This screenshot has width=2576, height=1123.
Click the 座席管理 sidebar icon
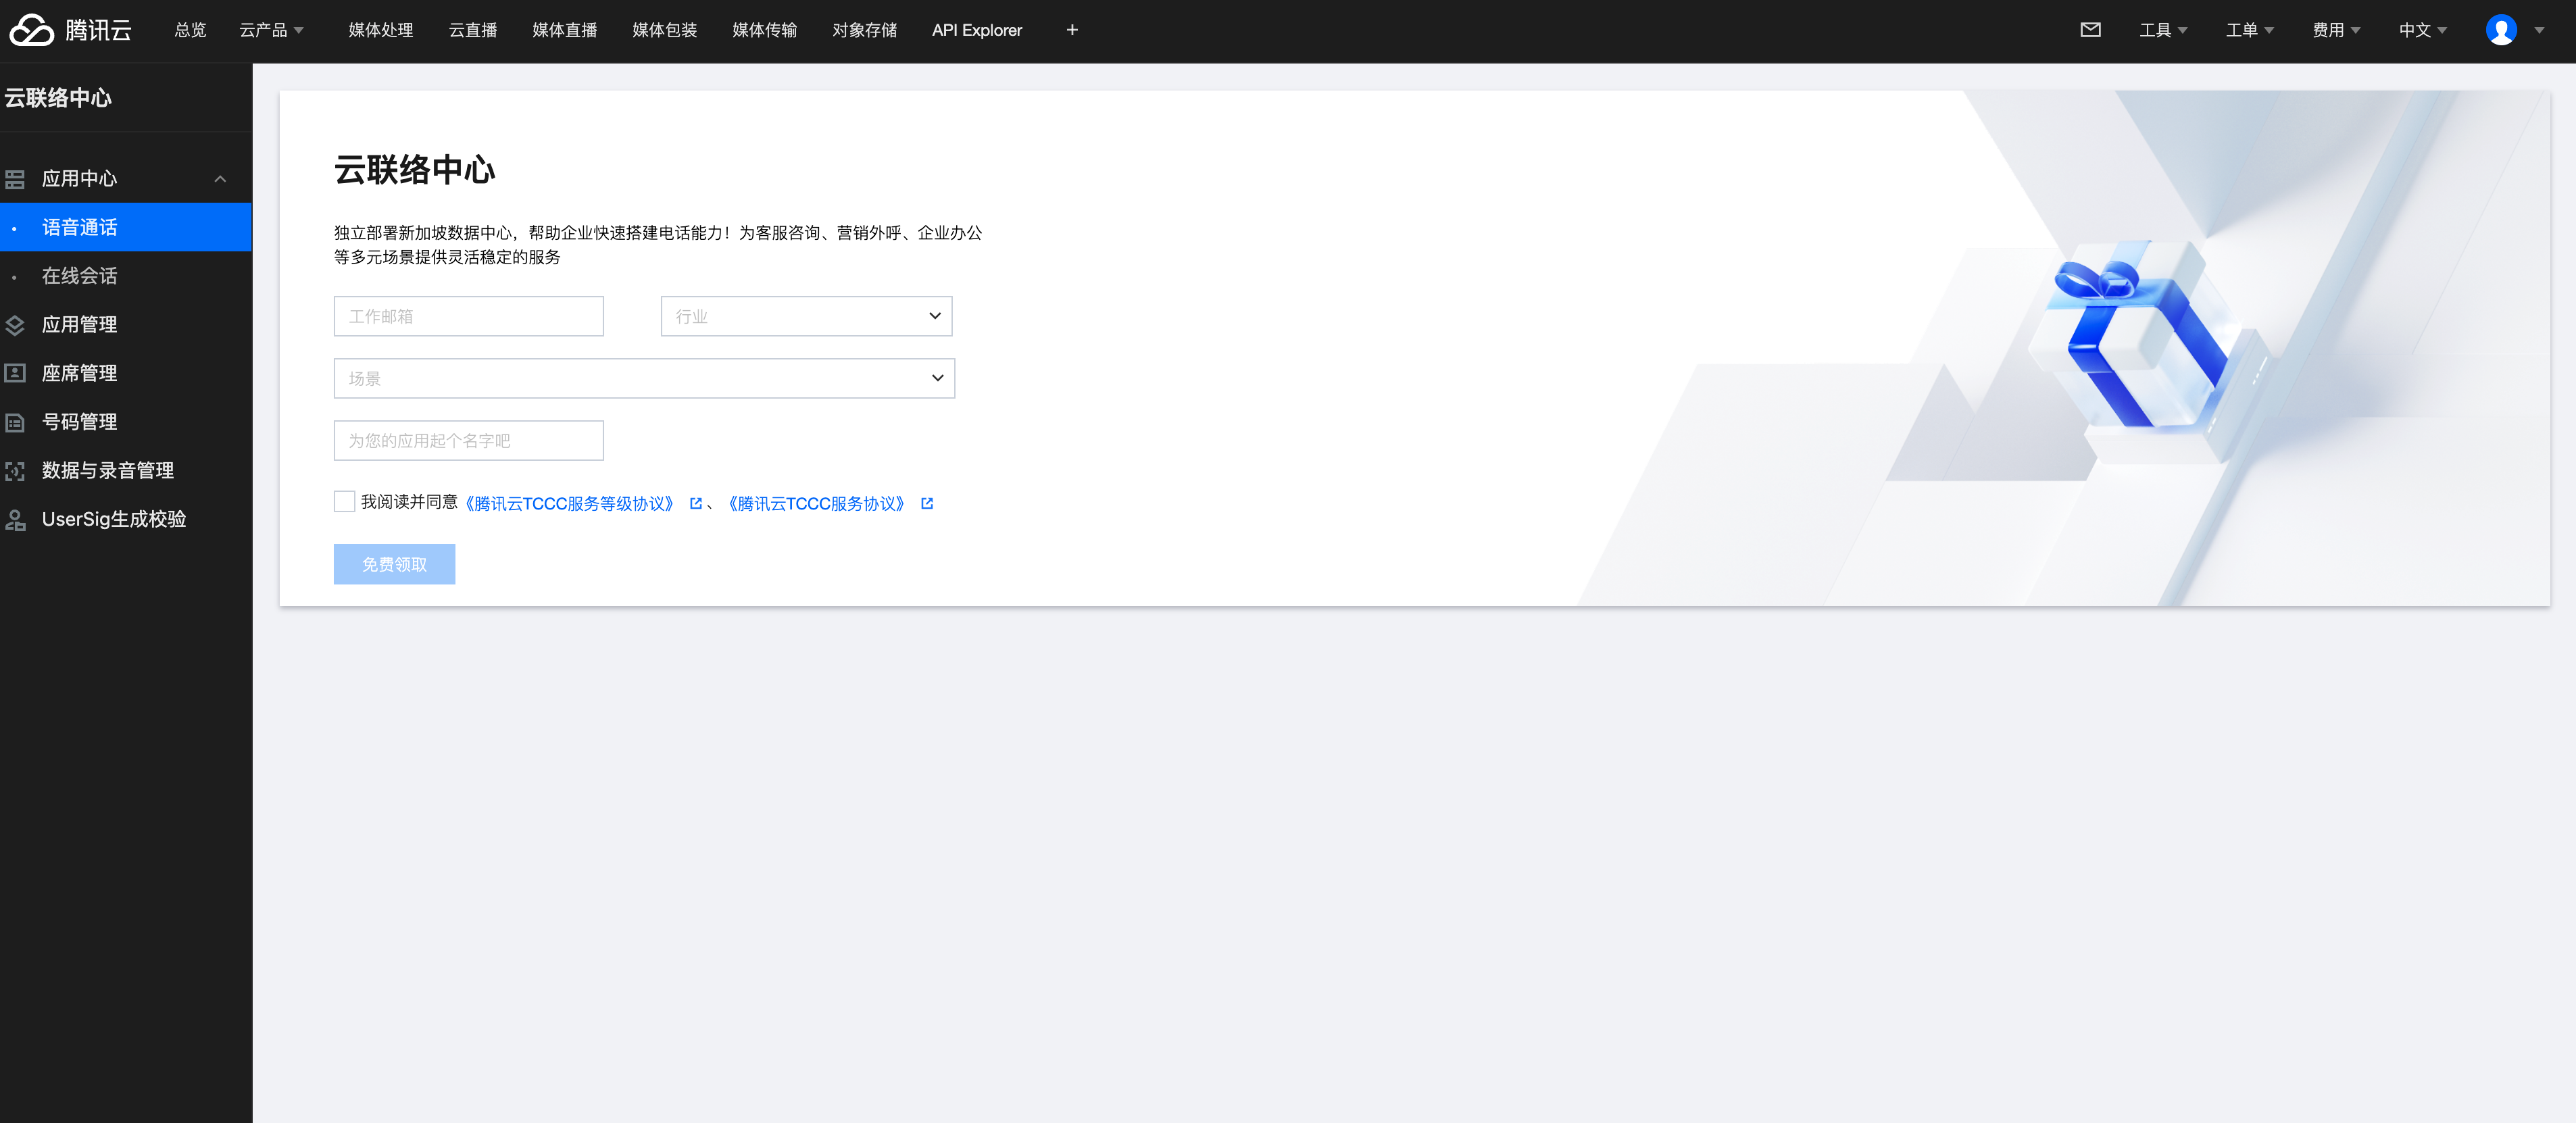15,373
